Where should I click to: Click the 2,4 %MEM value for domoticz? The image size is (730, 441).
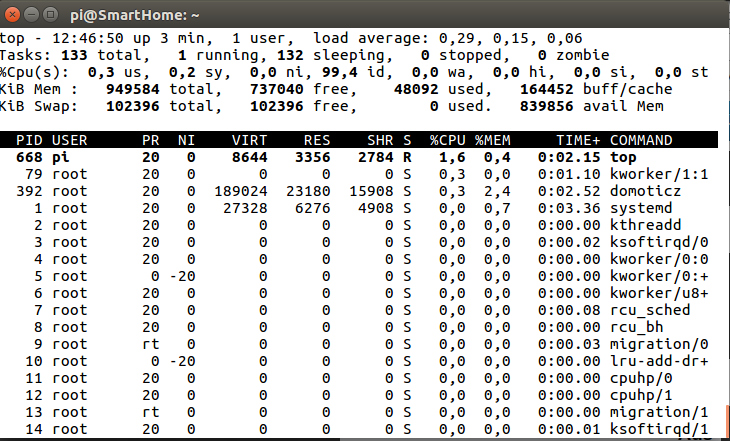click(497, 191)
